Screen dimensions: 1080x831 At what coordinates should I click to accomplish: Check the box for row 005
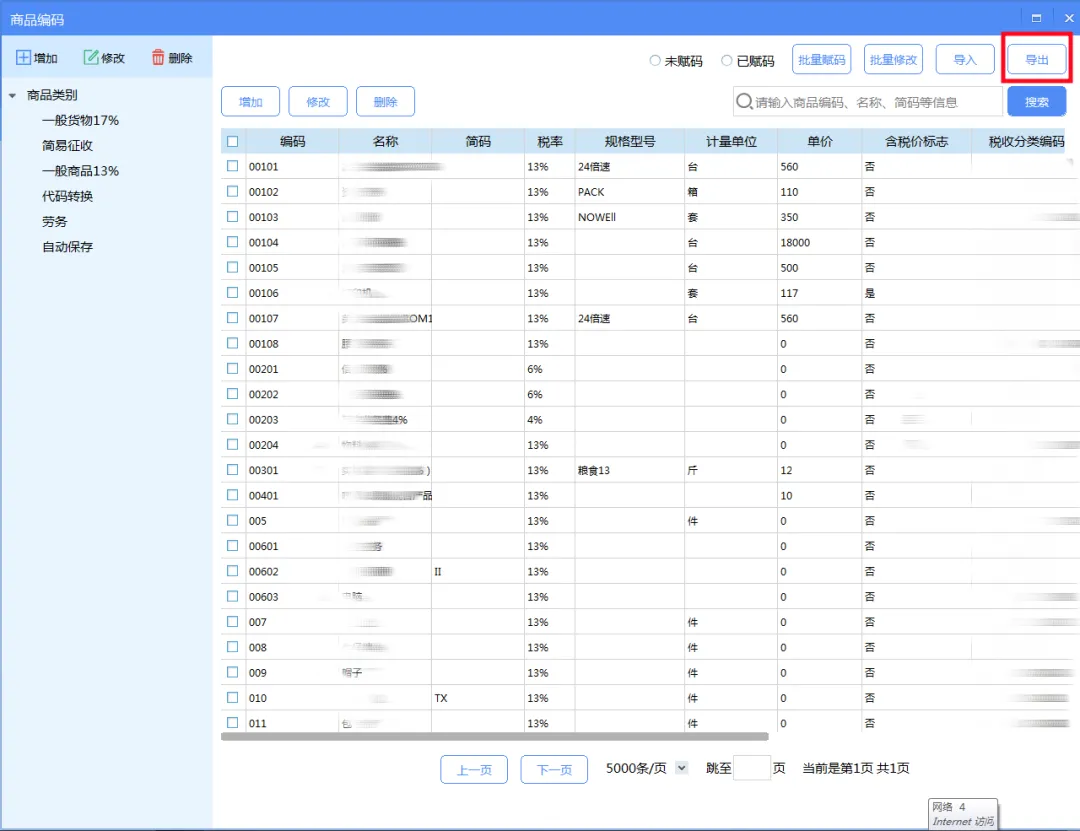click(233, 520)
